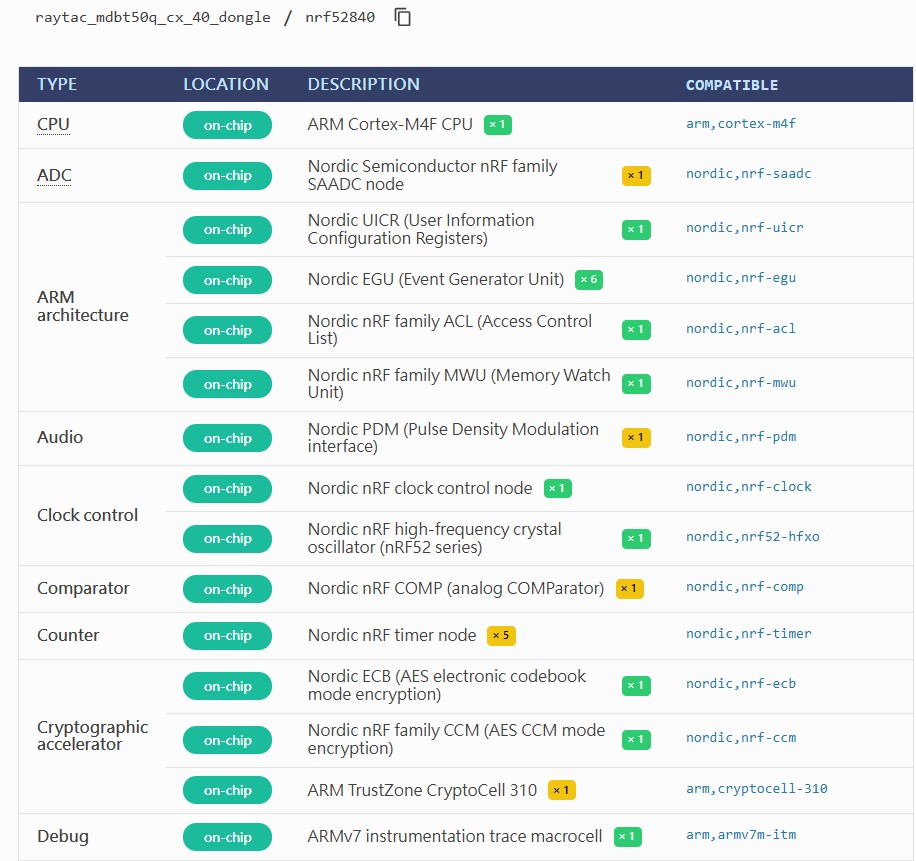Screen dimensions: 916x861
Task: Click on-chip pill in the CPU row
Action: 227,125
